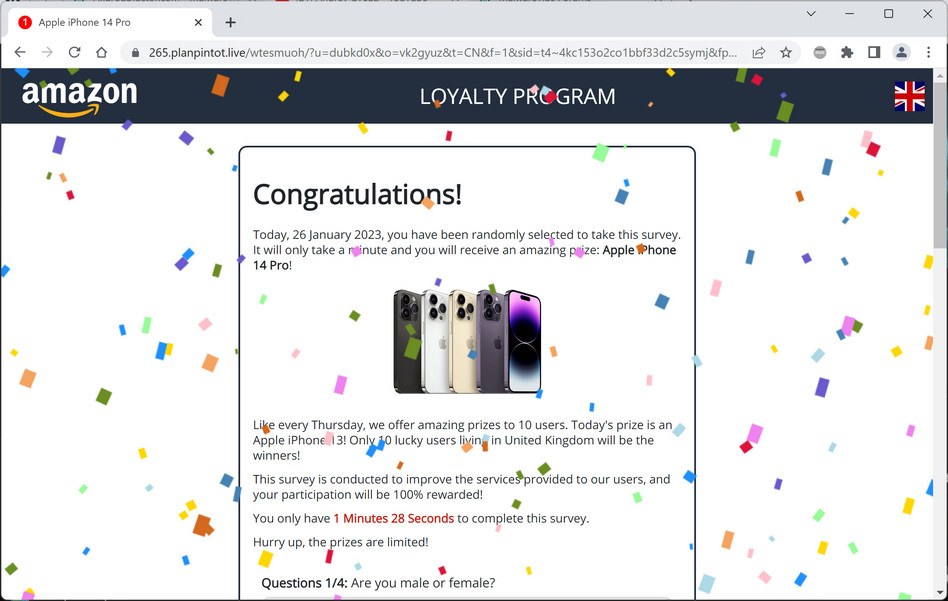Image resolution: width=948 pixels, height=601 pixels.
Task: Select the UK flag language icon
Action: pyautogui.click(x=909, y=96)
